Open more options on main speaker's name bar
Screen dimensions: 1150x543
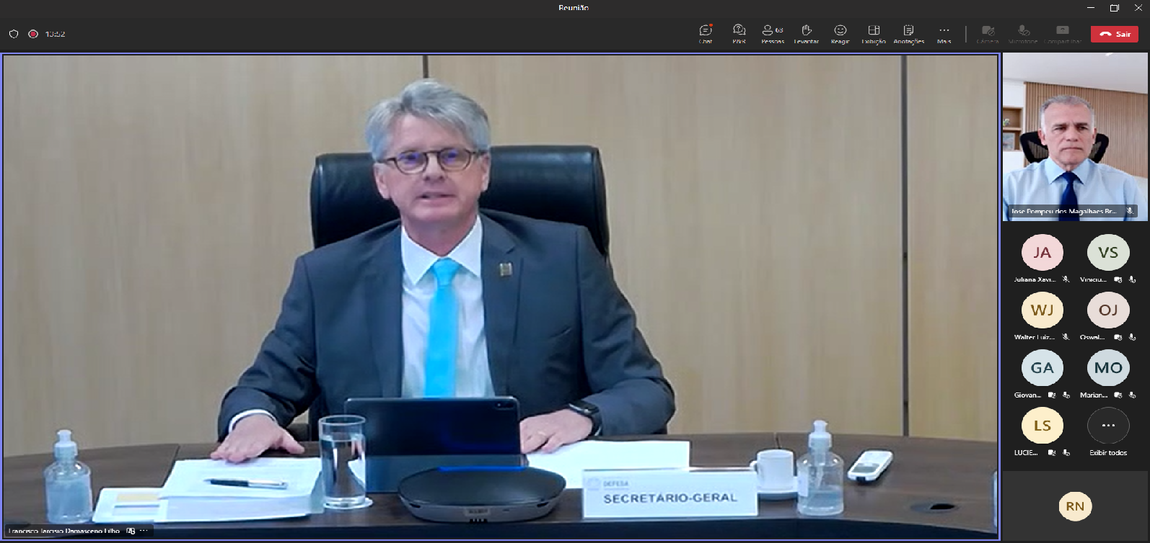pyautogui.click(x=144, y=531)
